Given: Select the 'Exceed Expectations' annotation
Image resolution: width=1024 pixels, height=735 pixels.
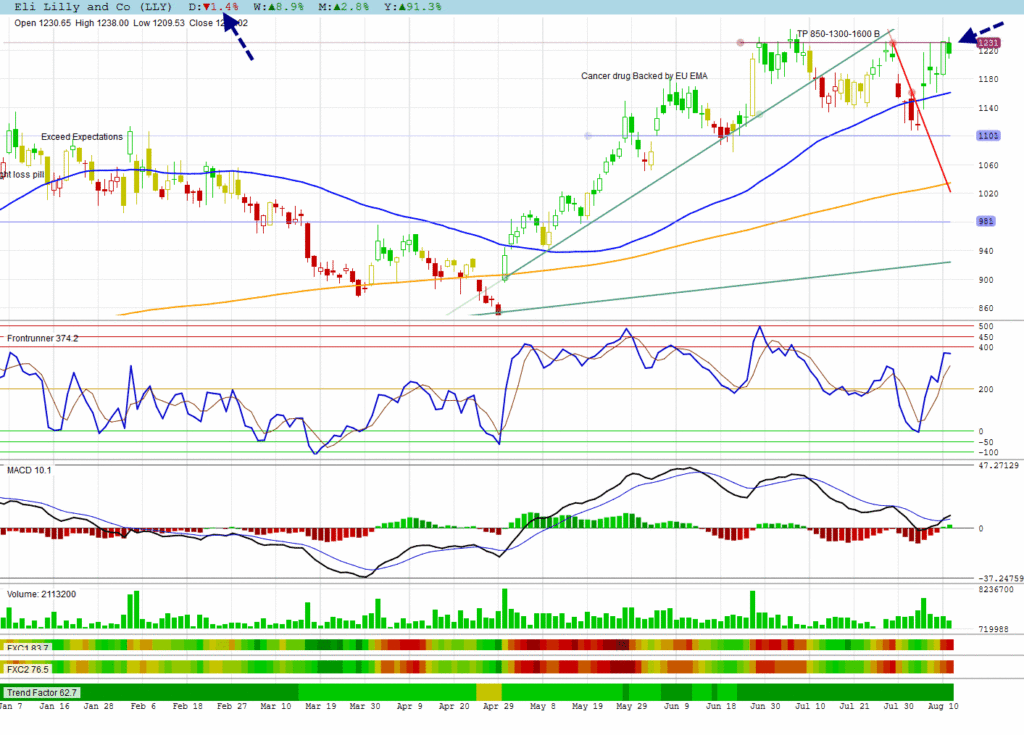Looking at the screenshot, I should [82, 137].
